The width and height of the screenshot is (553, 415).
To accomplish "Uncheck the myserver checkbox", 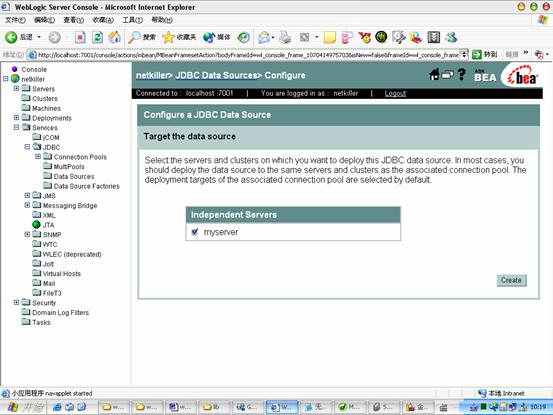I will (x=195, y=232).
